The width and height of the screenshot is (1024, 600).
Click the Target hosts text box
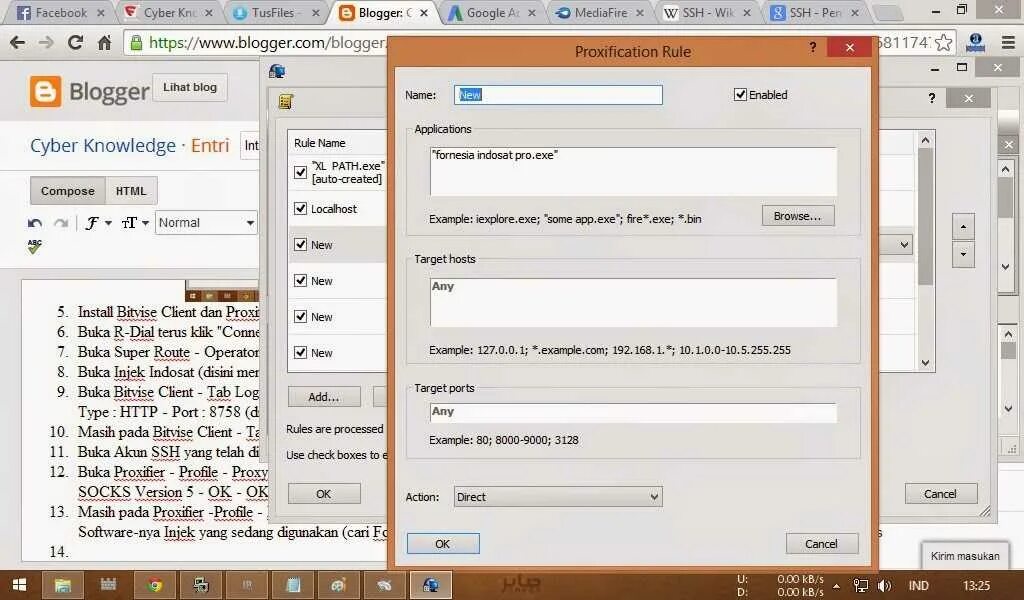(x=633, y=302)
